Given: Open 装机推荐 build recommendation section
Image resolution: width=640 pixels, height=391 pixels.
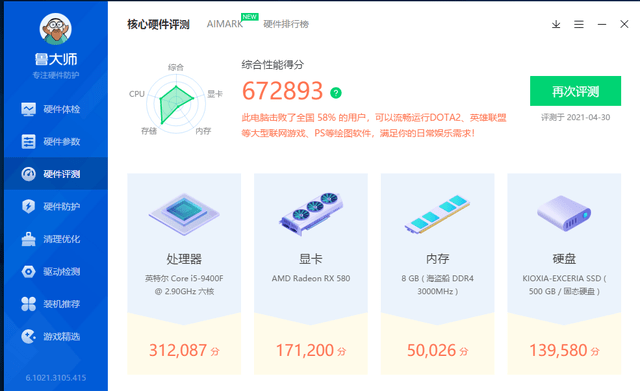Looking at the screenshot, I should (x=56, y=304).
